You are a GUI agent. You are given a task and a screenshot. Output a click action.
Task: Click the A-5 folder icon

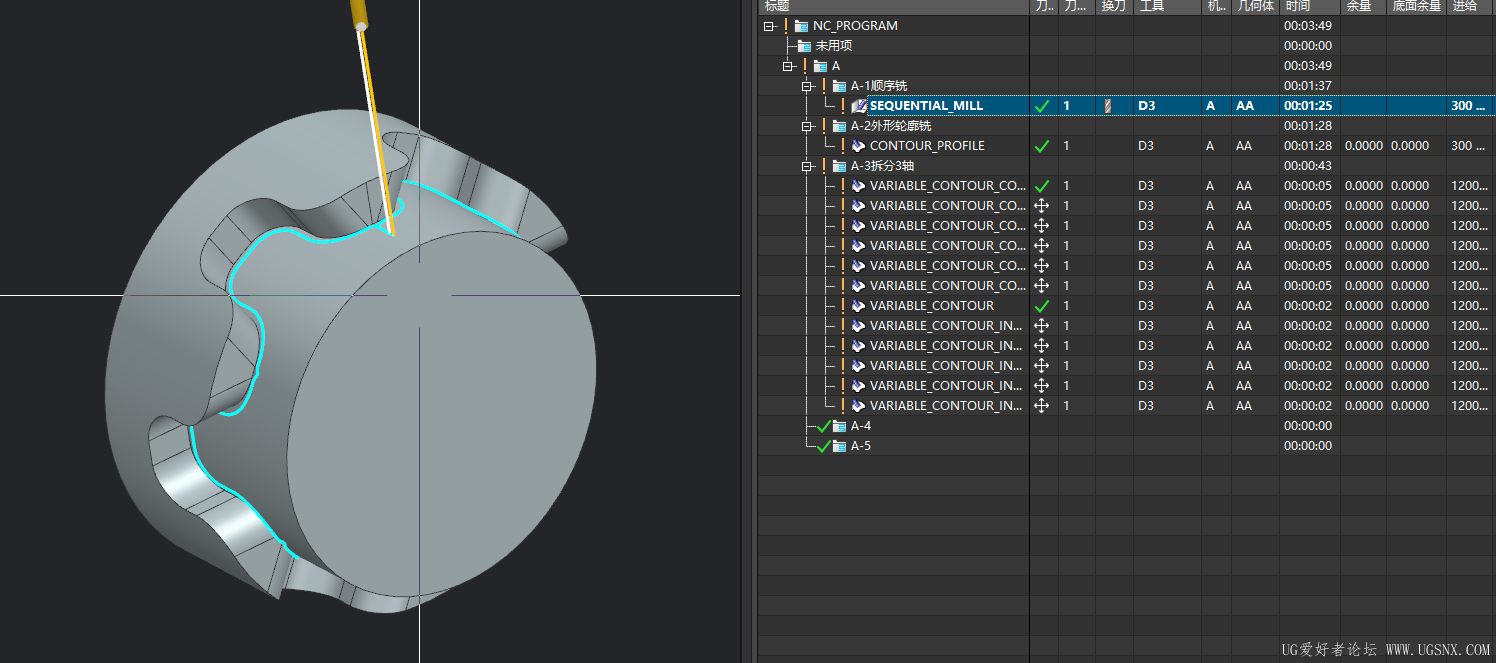point(840,446)
